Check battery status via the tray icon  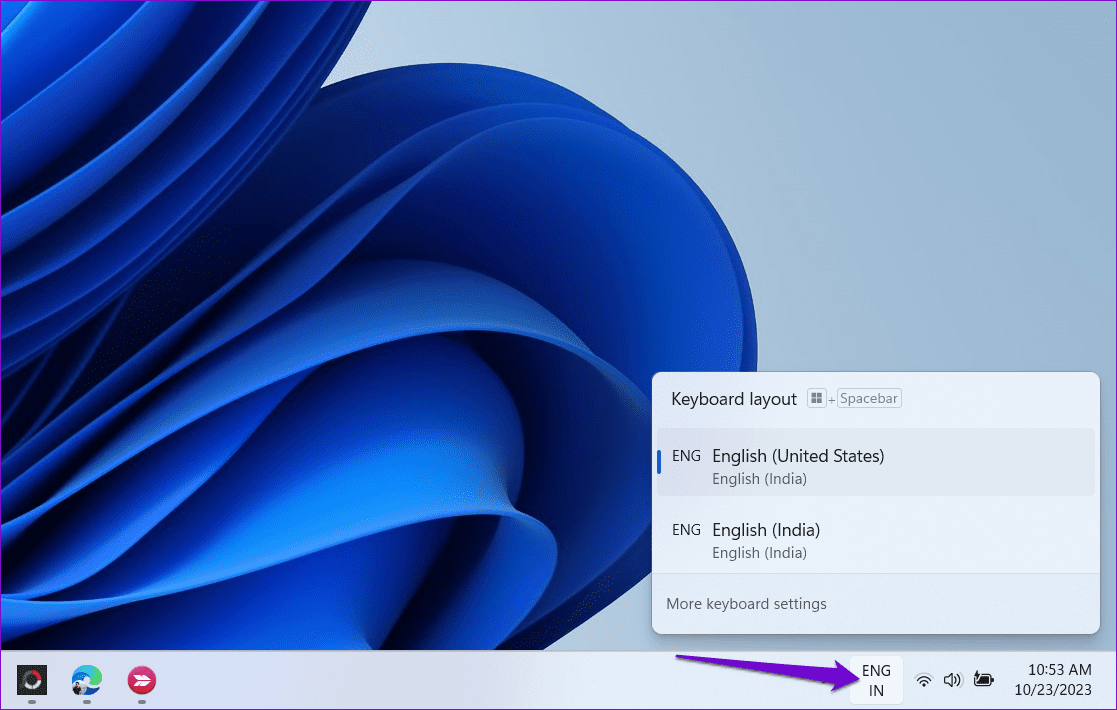983,679
